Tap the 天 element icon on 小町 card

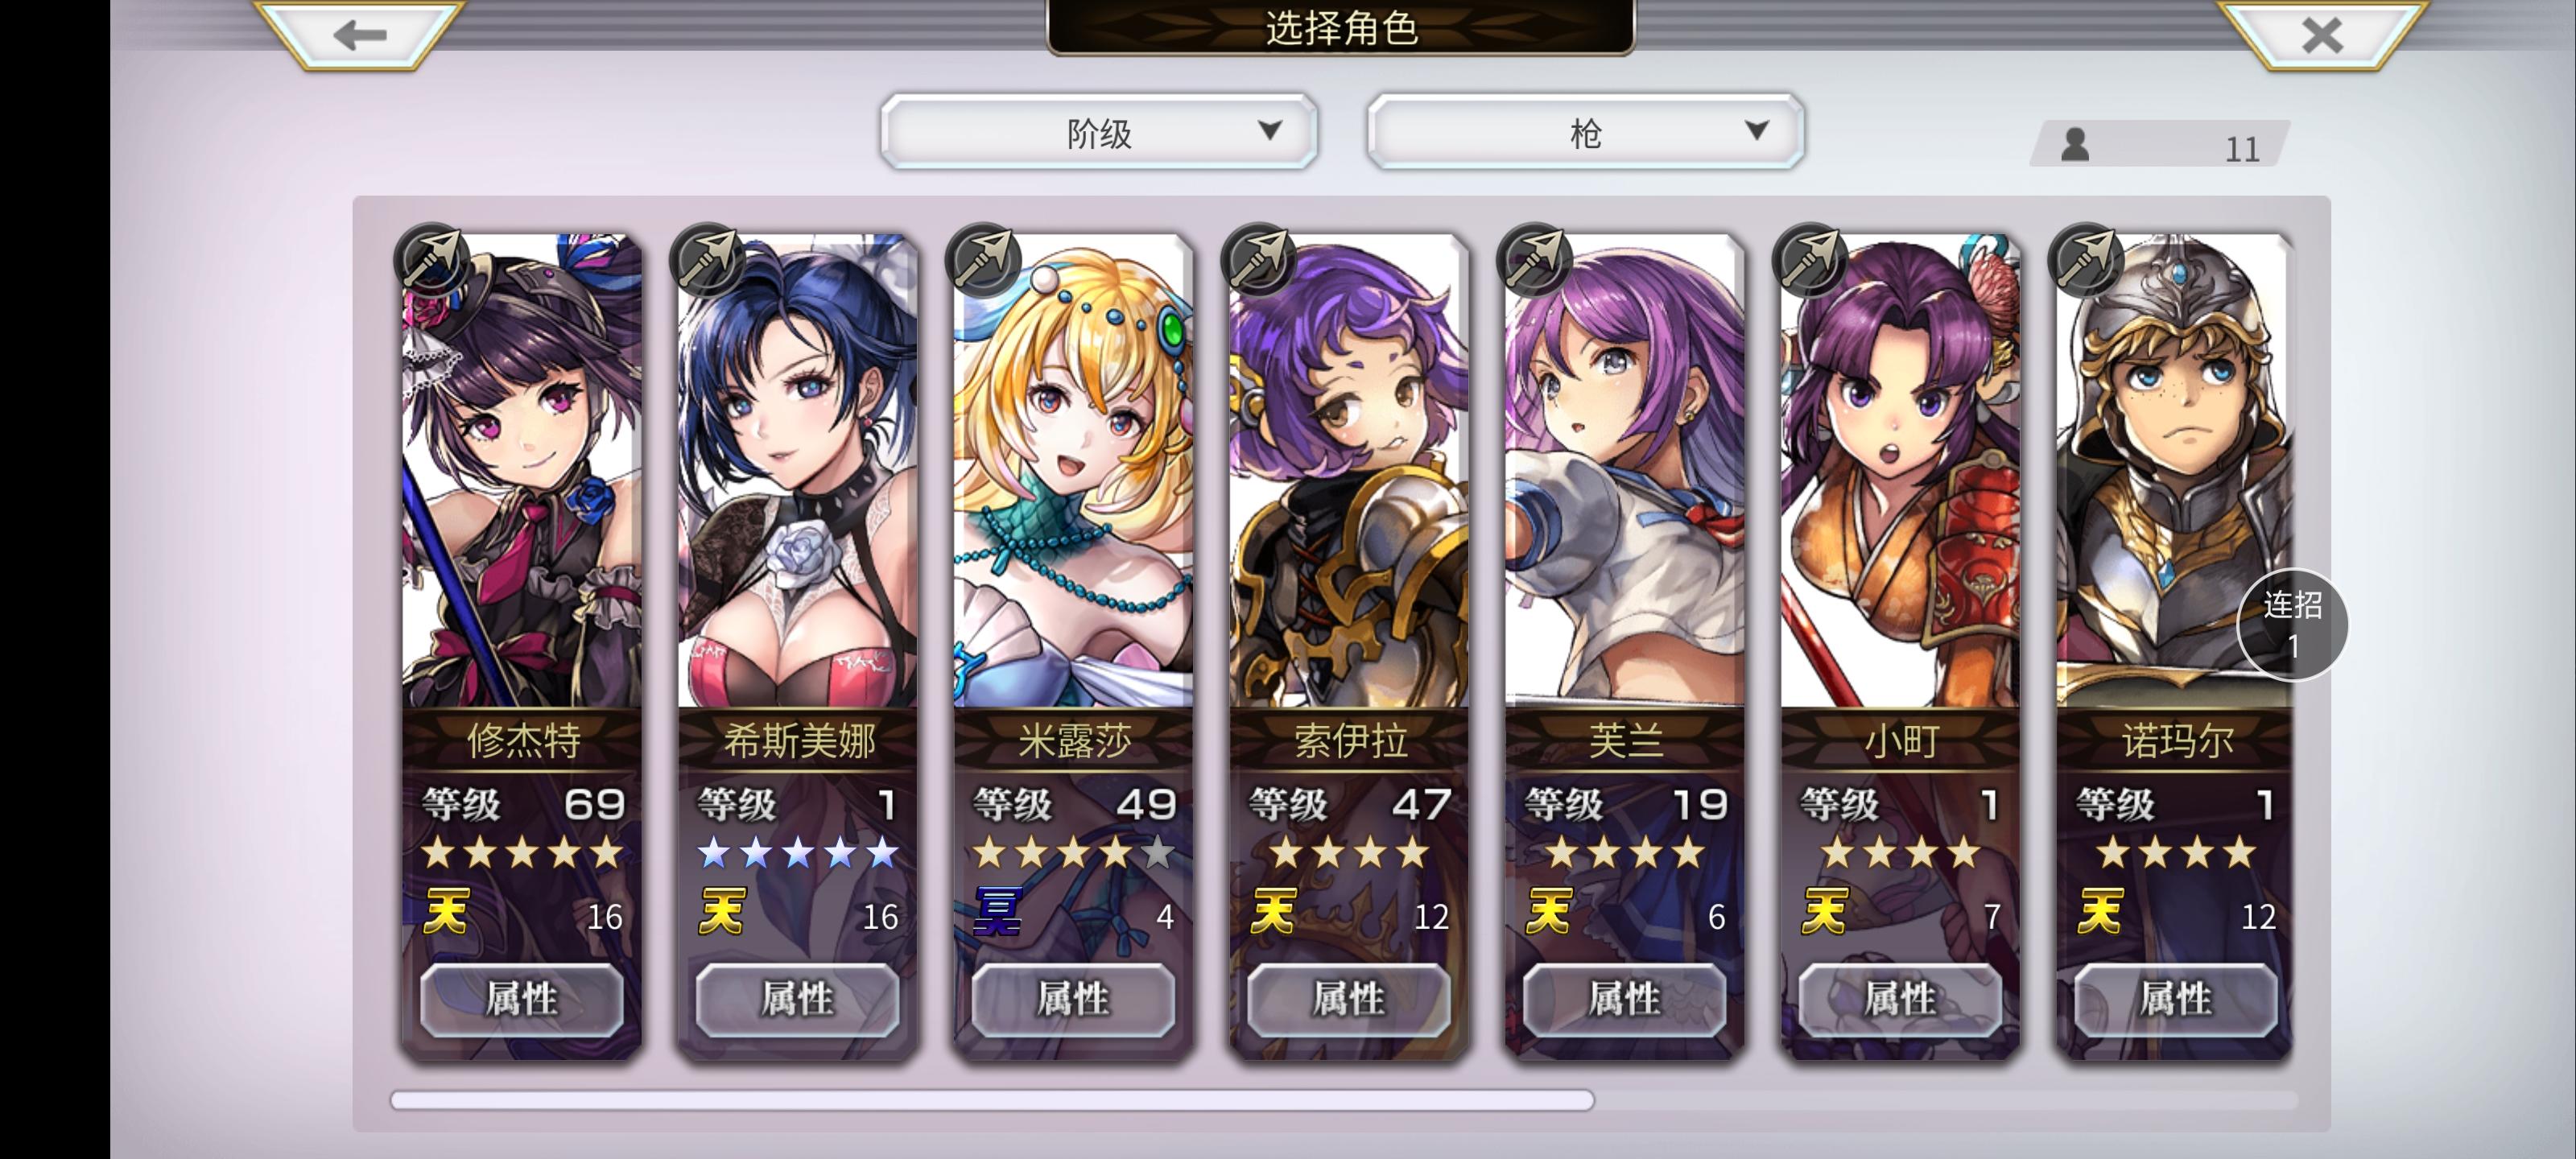(1824, 911)
